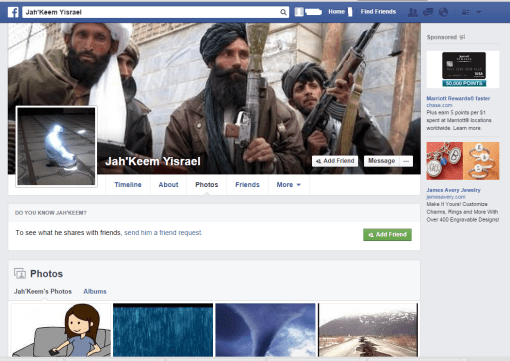This screenshot has width=510, height=361.
Task: Click chase.com ad link
Action: point(439,105)
